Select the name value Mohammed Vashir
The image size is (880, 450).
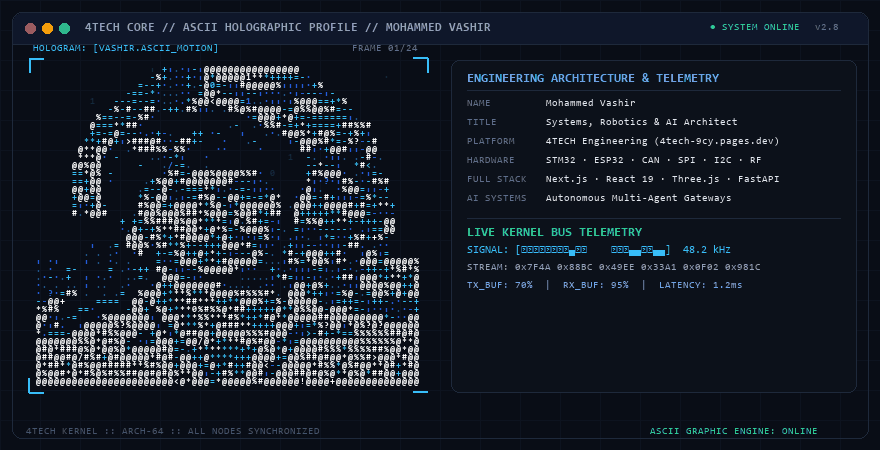point(590,103)
